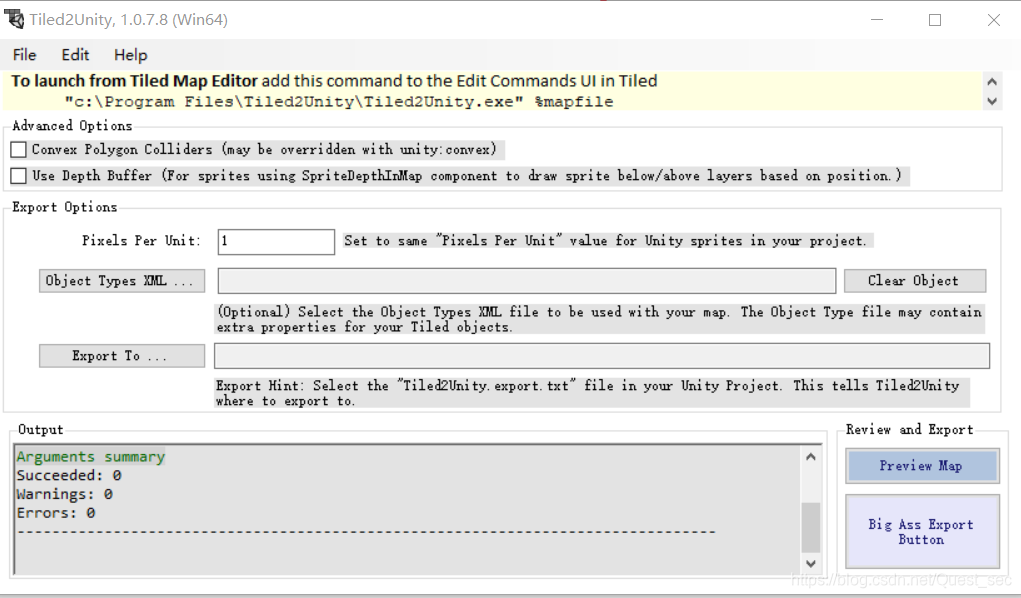The image size is (1021, 598).
Task: Click the down arrow of the launch hint scrollbar
Action: pos(992,101)
